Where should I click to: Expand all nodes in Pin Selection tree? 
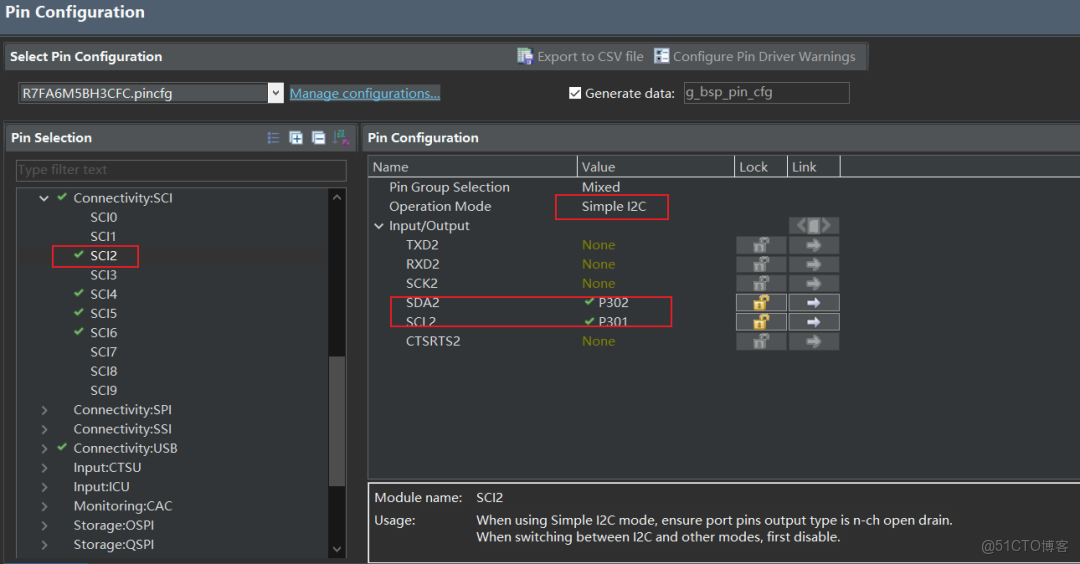coord(296,138)
